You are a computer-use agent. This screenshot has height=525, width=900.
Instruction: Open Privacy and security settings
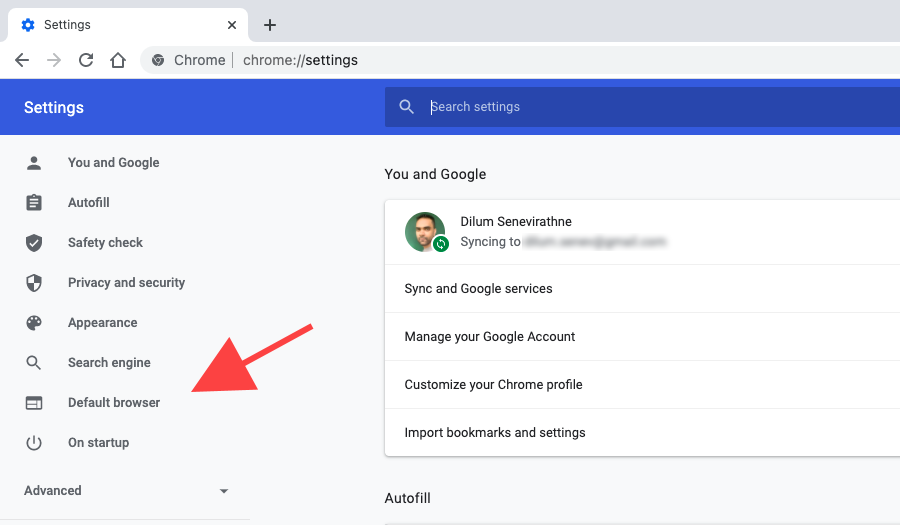point(126,282)
